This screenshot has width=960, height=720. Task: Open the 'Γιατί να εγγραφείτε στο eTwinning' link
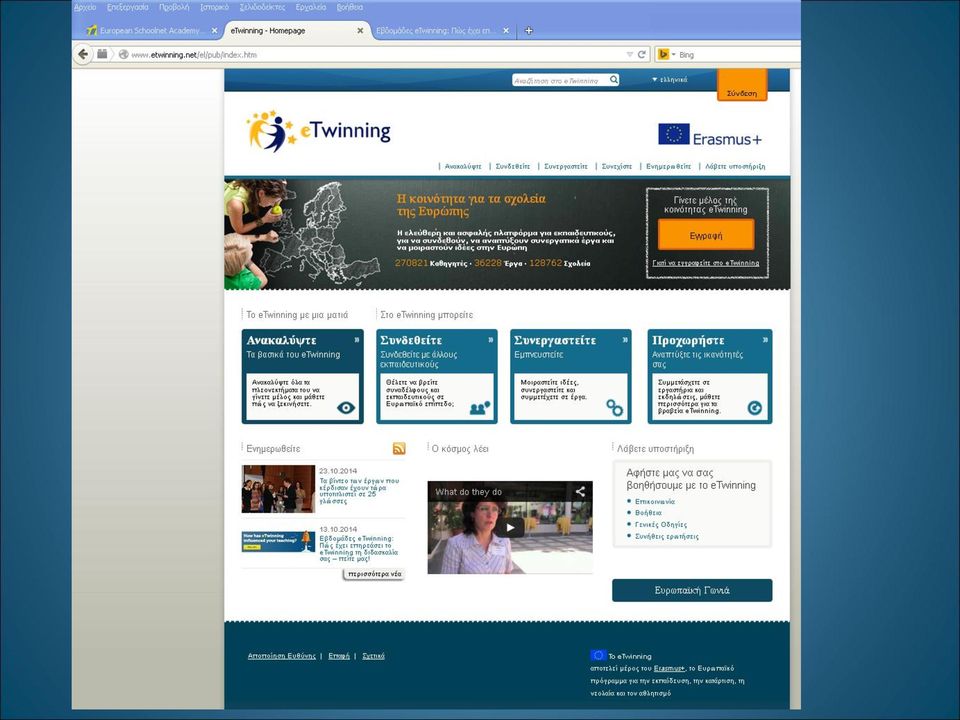(x=706, y=263)
